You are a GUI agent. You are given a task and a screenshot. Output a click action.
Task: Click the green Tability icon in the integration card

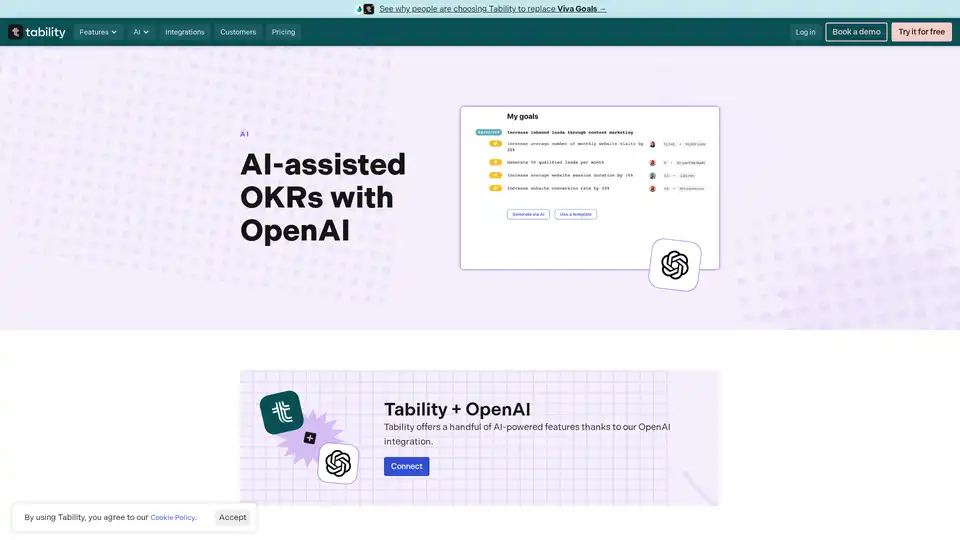pos(282,412)
